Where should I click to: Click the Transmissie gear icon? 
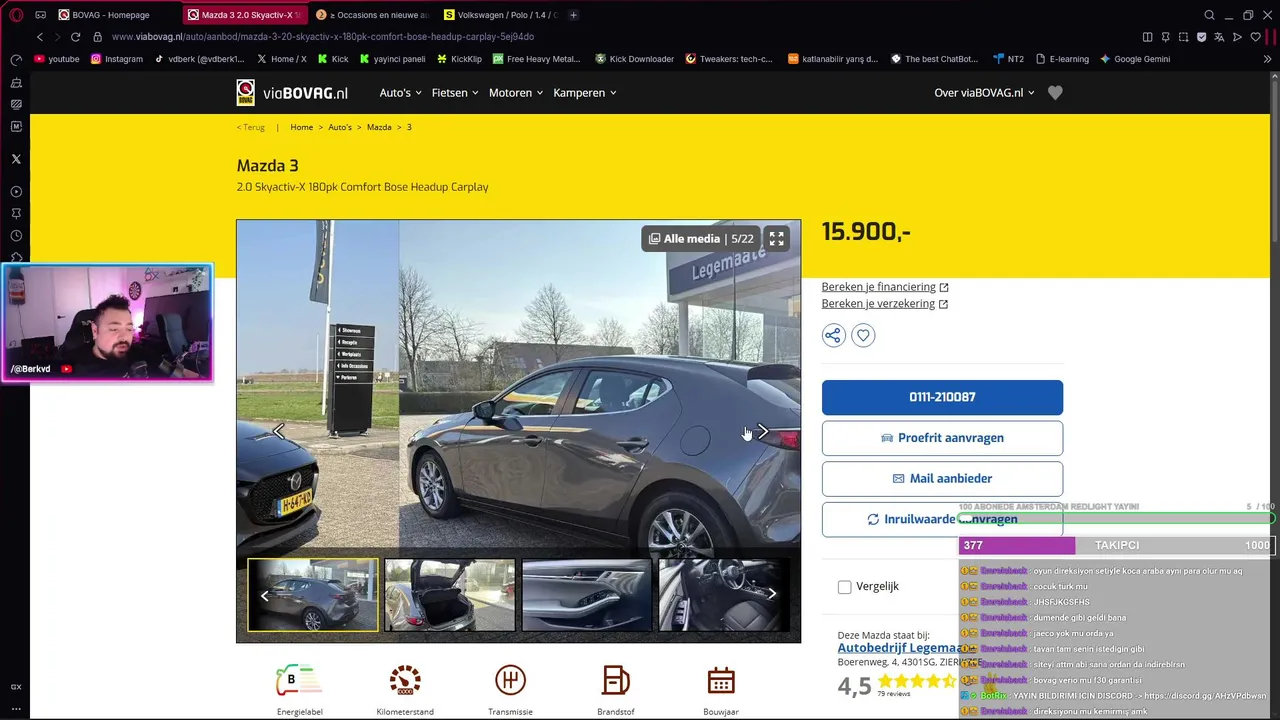point(510,681)
